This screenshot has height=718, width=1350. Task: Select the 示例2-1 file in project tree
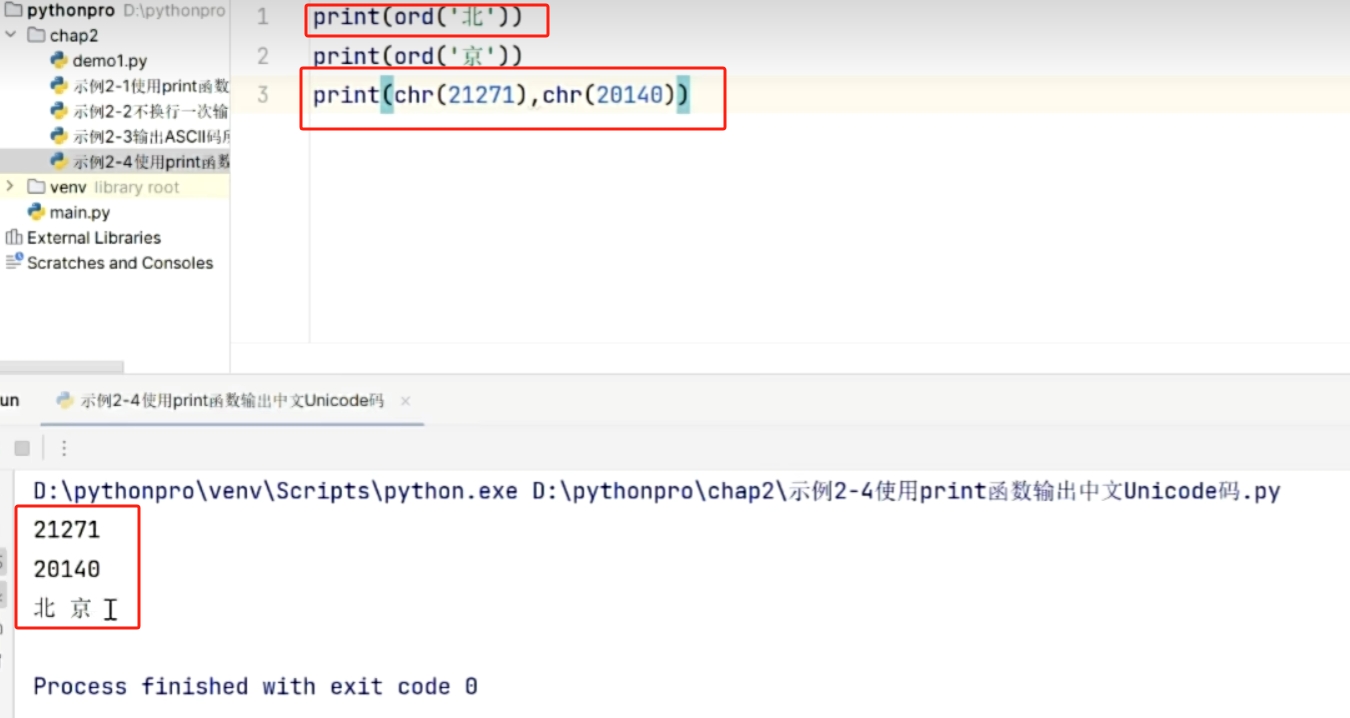pos(150,86)
